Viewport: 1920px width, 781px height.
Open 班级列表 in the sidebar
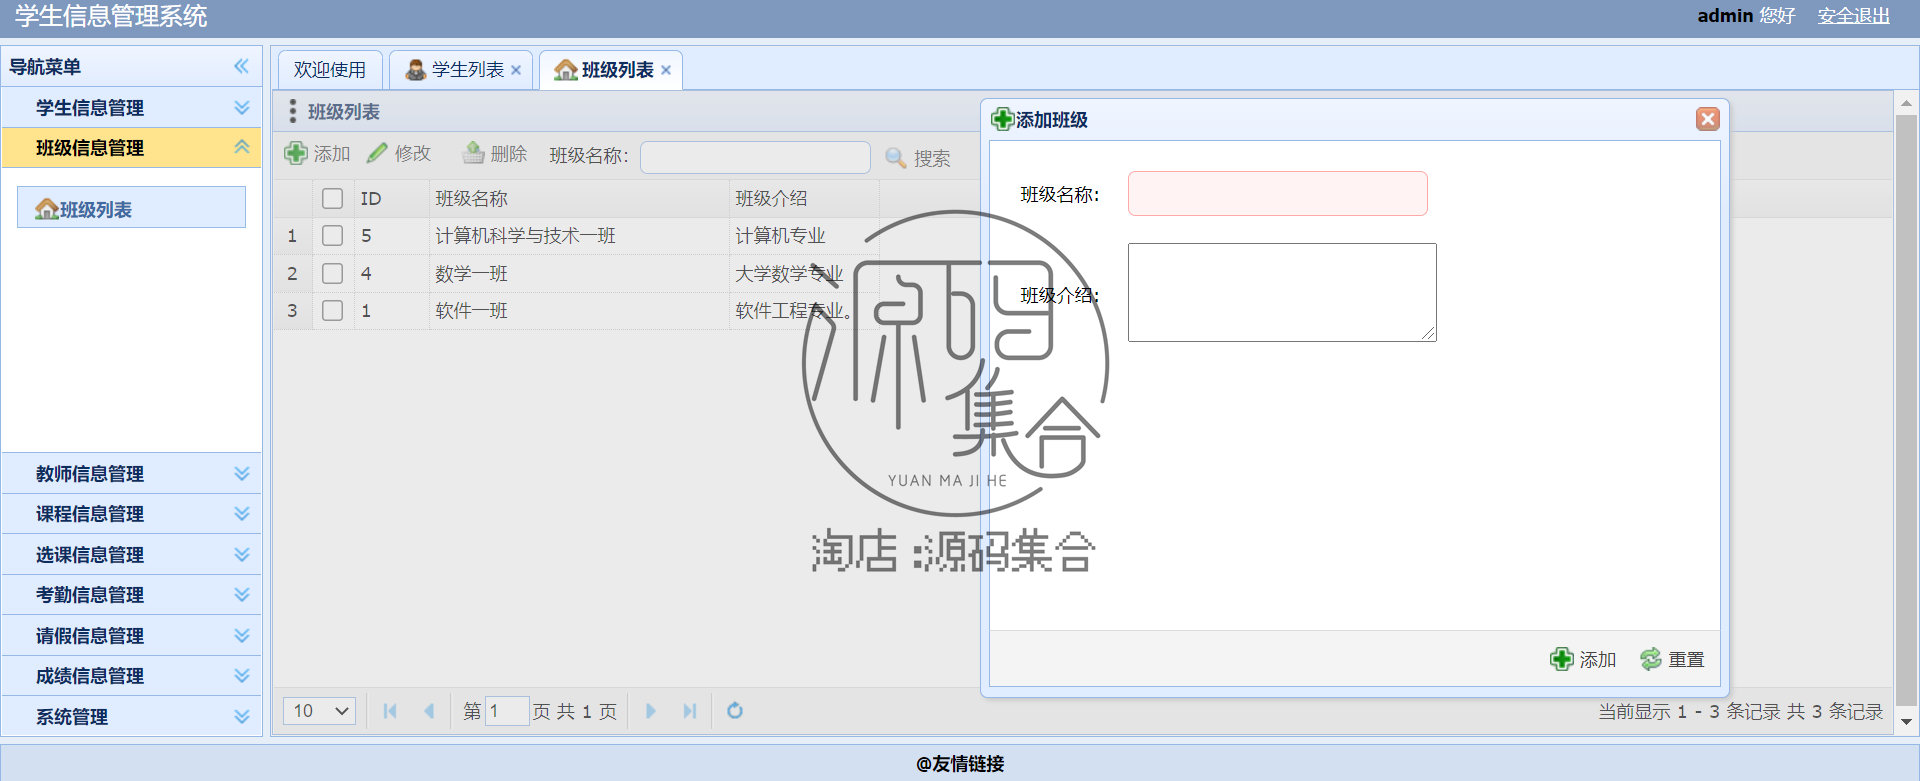point(131,207)
